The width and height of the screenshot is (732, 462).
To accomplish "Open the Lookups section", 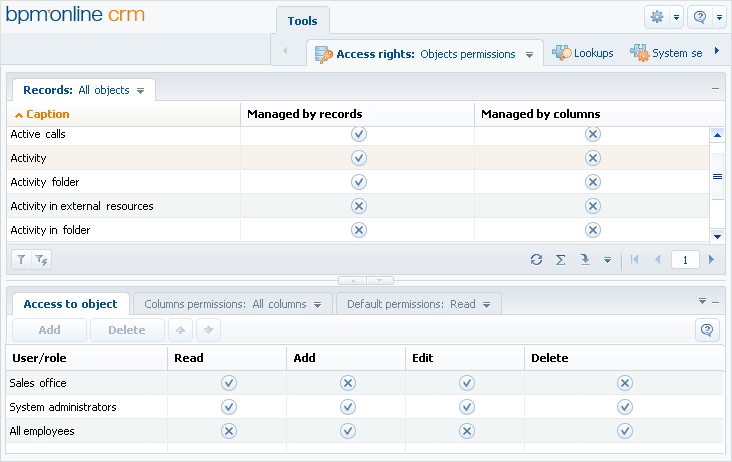I will click(583, 53).
